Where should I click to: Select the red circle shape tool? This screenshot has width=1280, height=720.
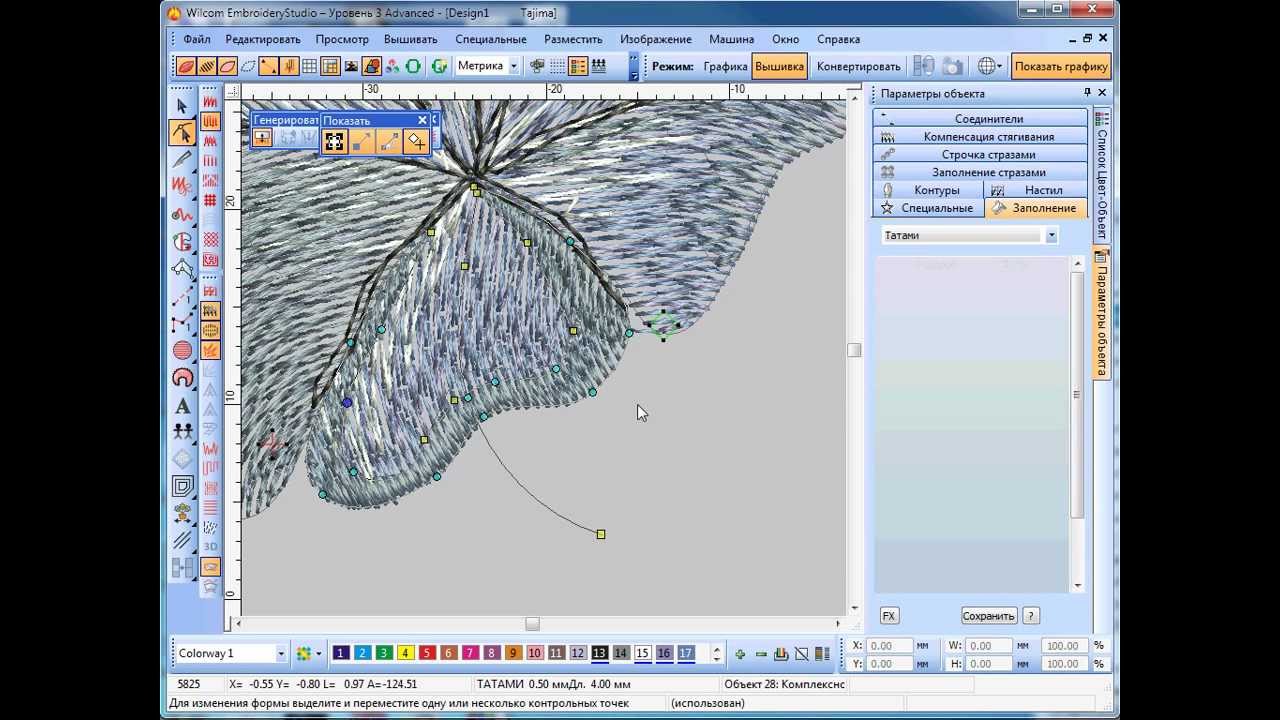182,351
